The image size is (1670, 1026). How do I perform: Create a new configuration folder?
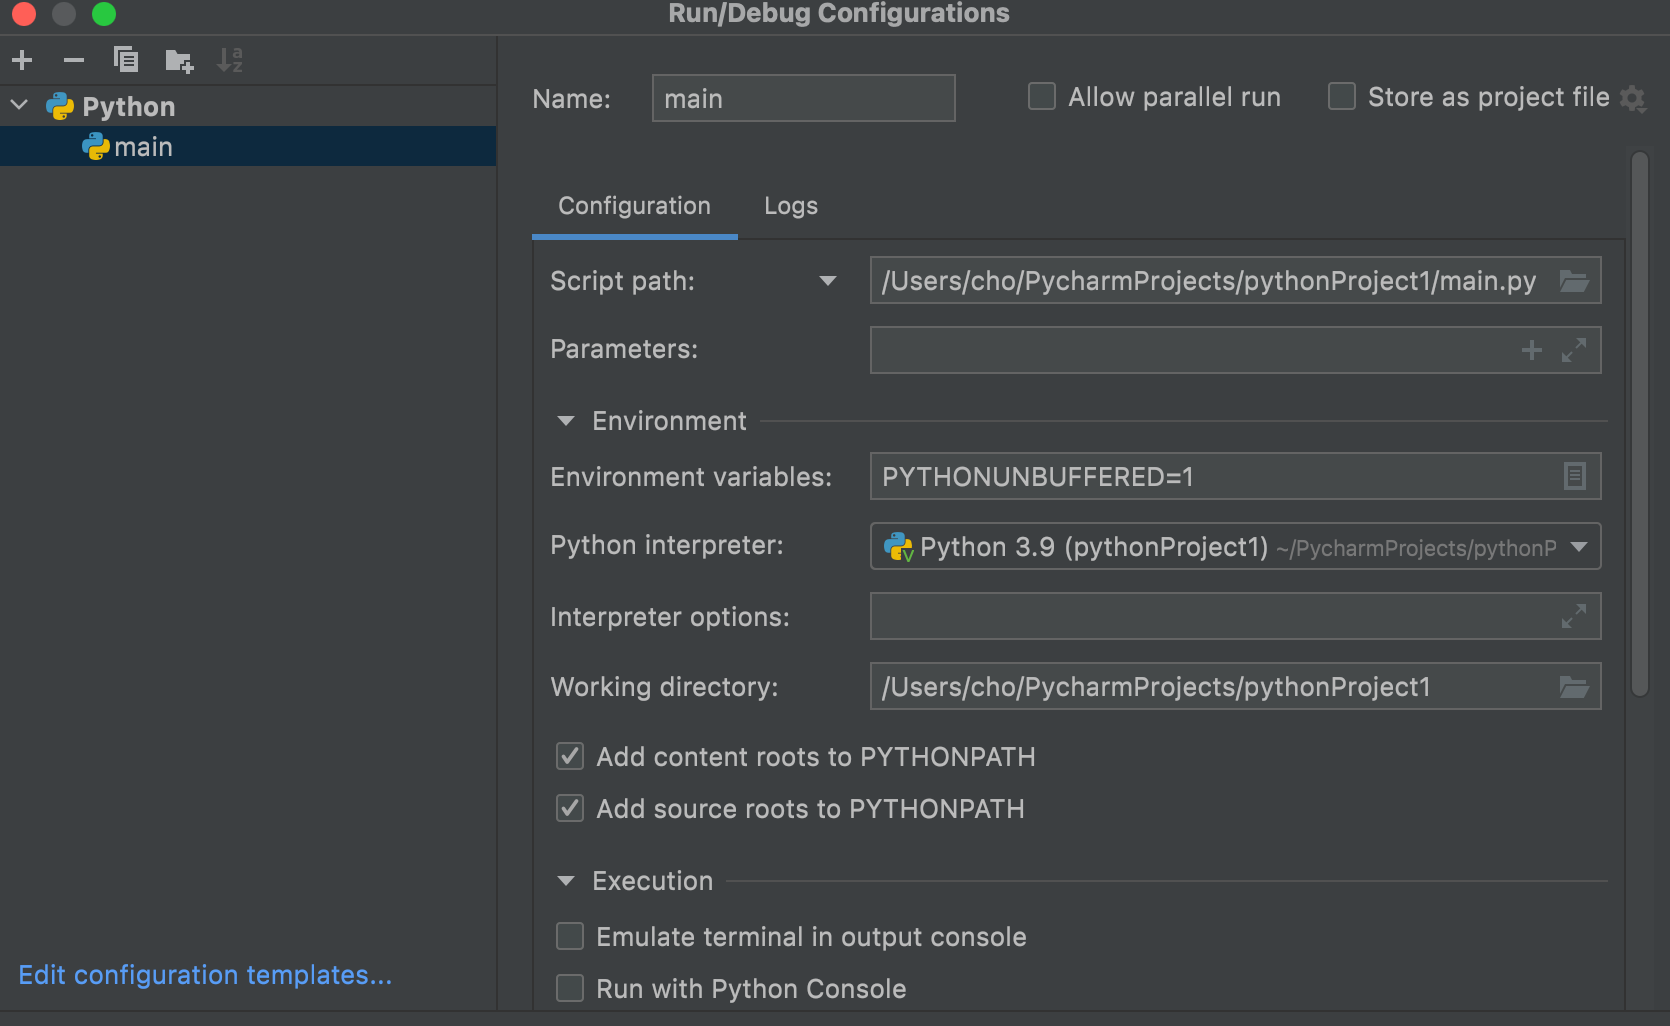(x=179, y=61)
